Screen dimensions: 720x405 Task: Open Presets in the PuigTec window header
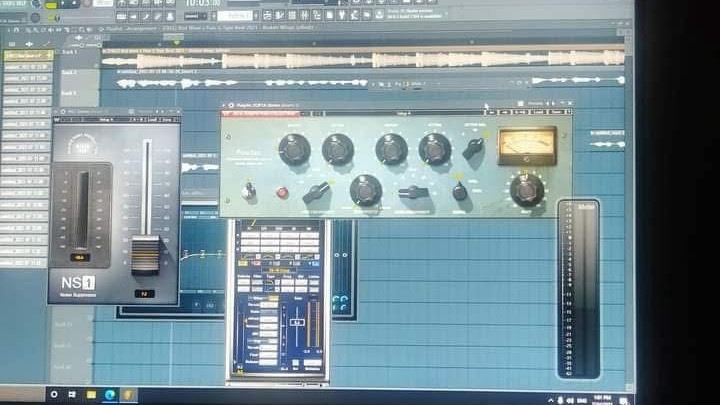535,103
